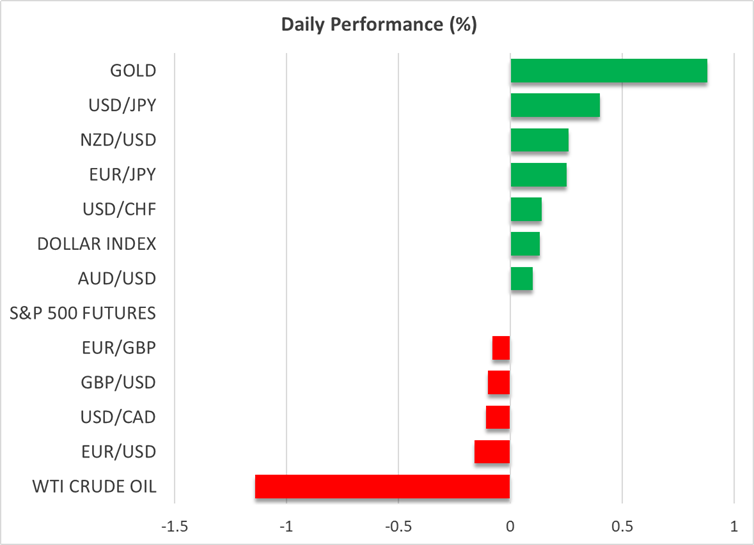The image size is (754, 545).
Task: Click the green USD/CHF bar
Action: 526,209
